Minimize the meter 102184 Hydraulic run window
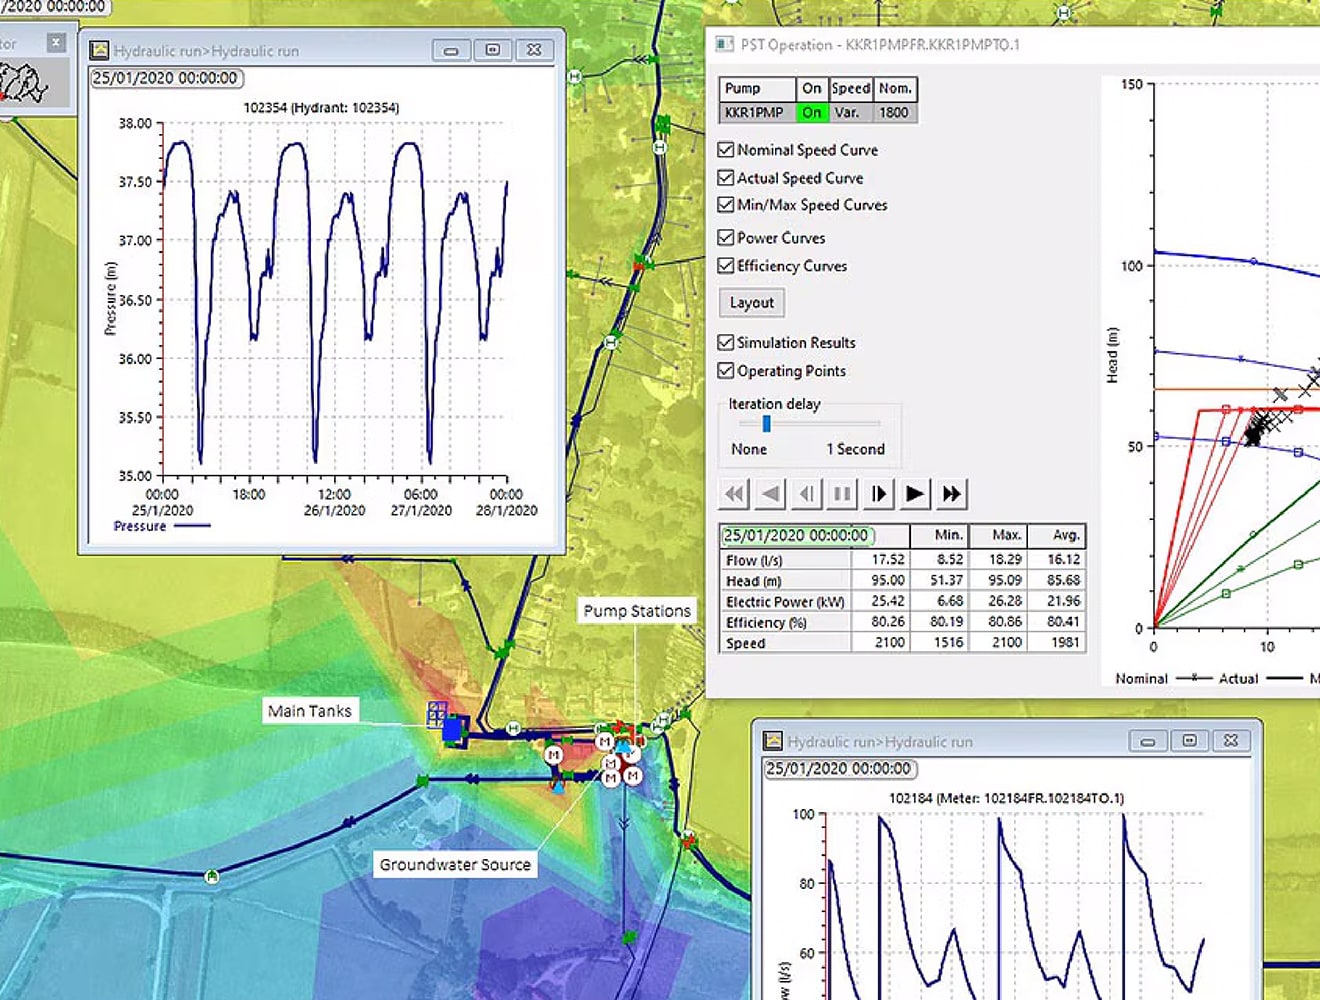The height and width of the screenshot is (1000, 1320). [1148, 741]
